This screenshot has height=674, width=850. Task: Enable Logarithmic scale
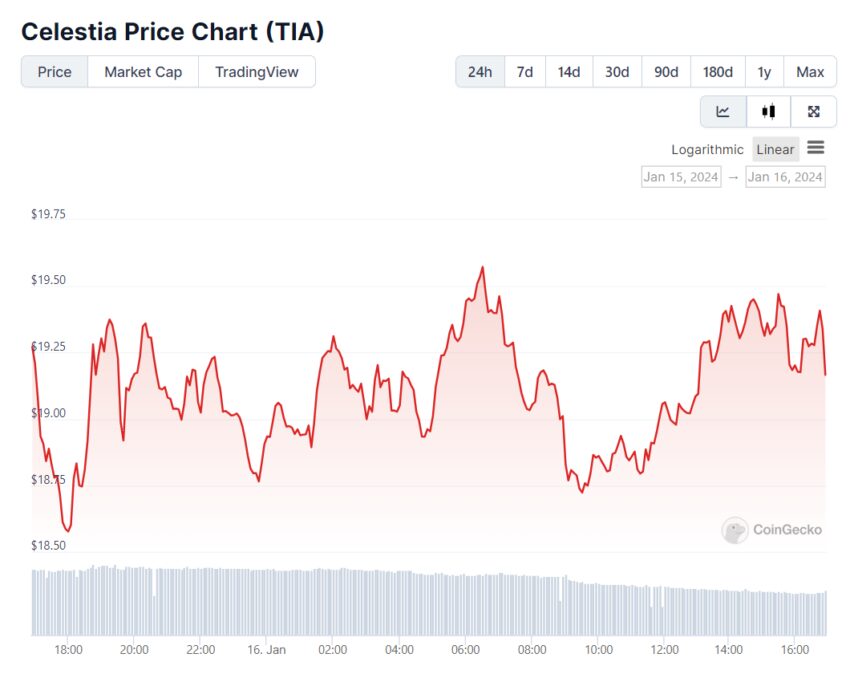click(707, 149)
